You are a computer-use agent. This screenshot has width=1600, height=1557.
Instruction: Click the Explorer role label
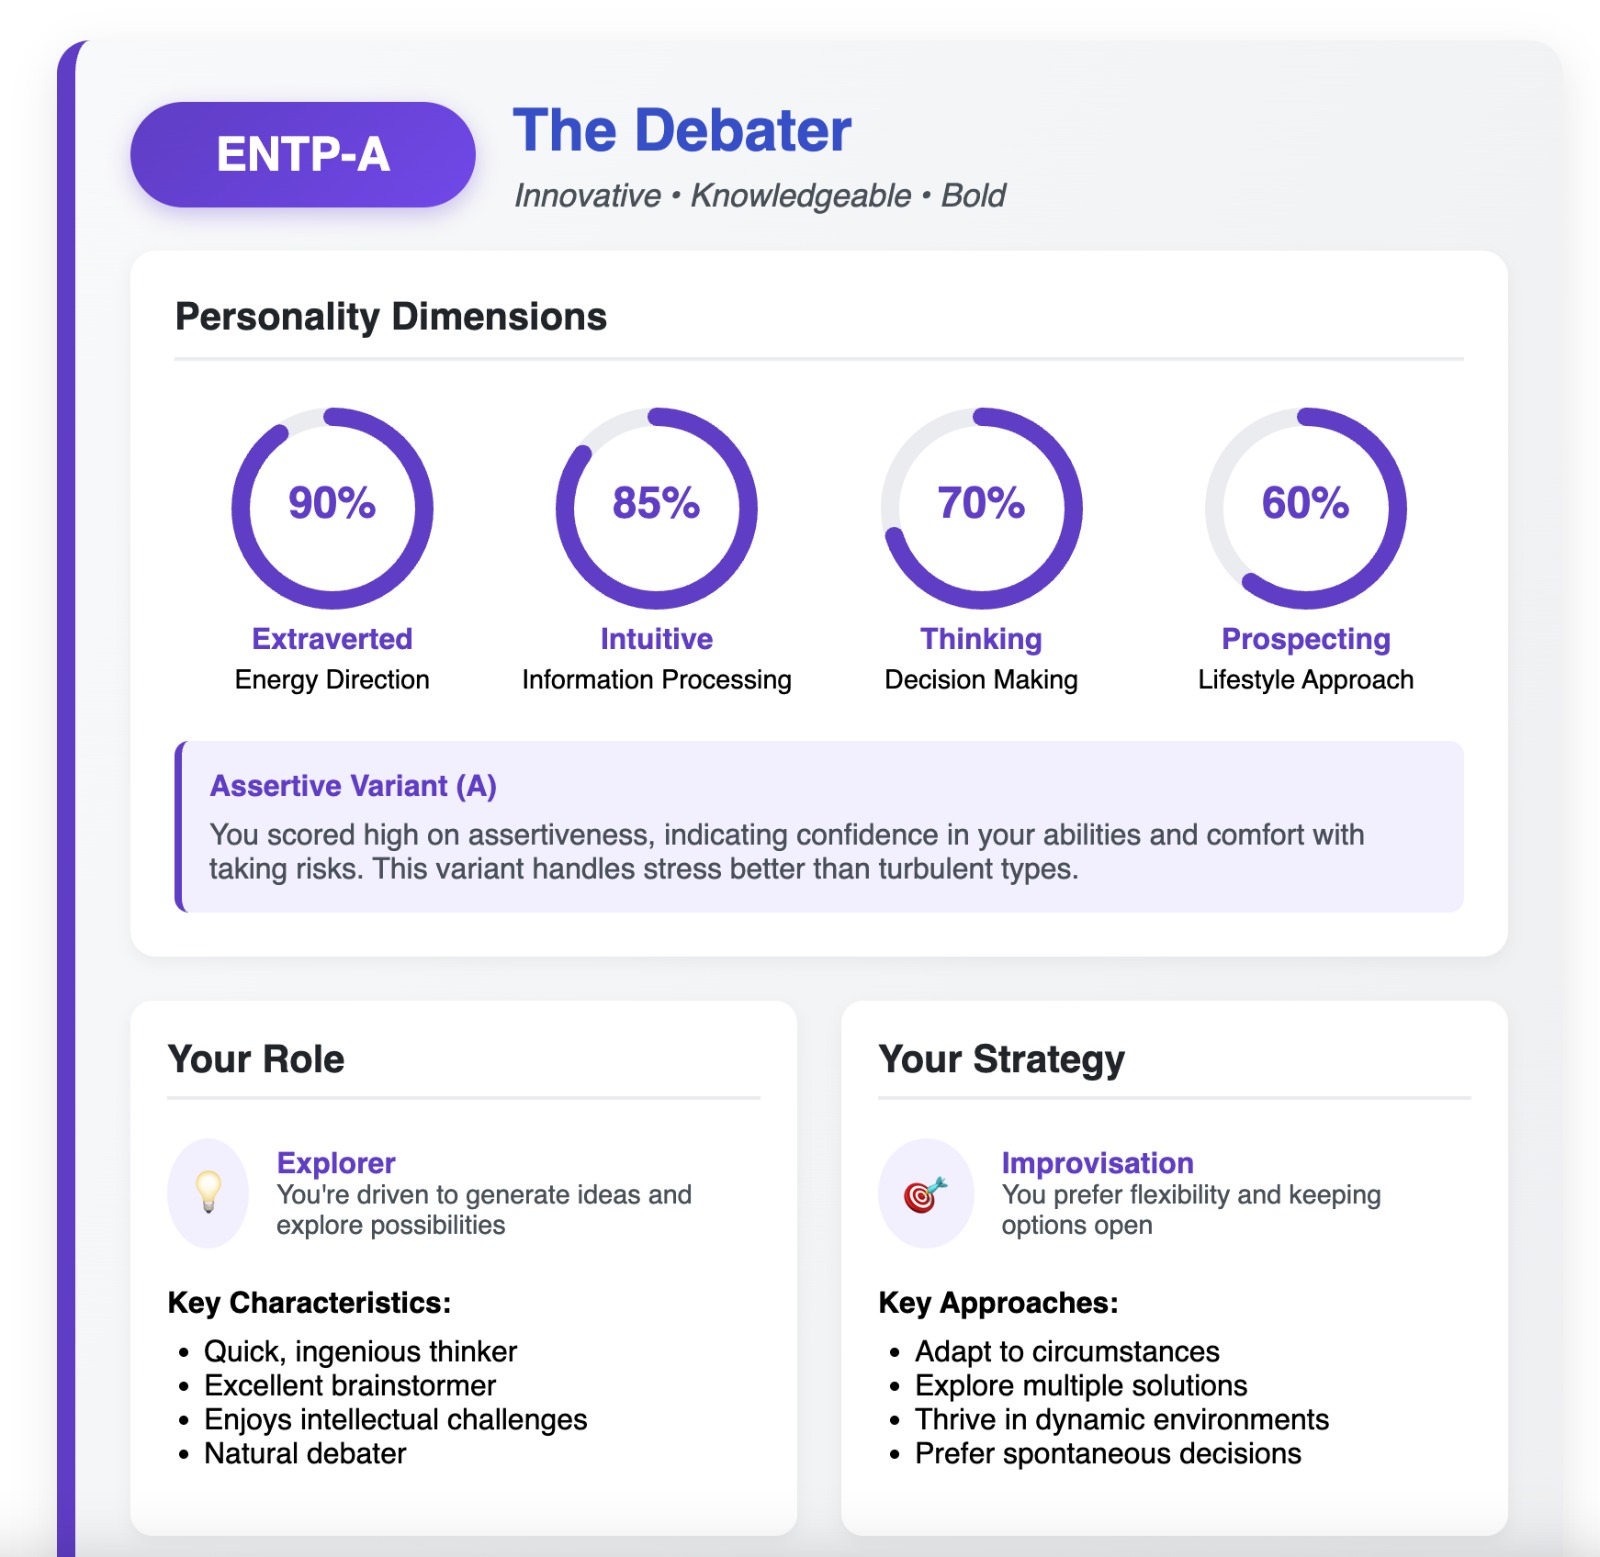click(336, 1163)
